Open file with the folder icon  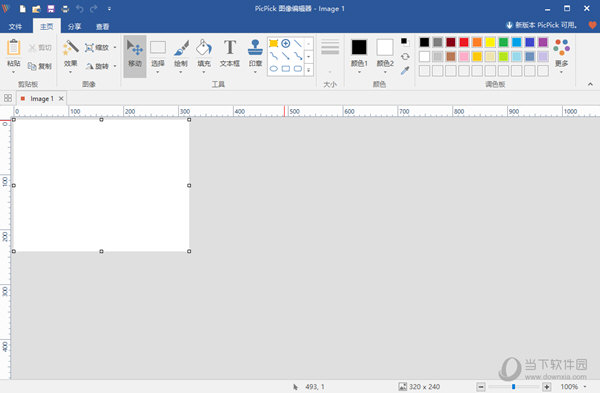(x=36, y=8)
